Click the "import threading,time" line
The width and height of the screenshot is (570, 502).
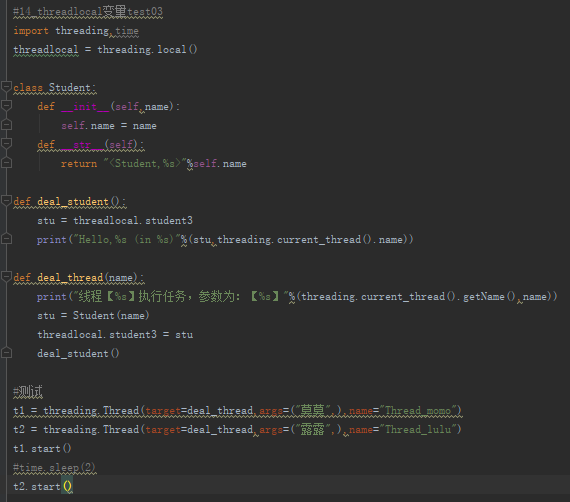76,31
